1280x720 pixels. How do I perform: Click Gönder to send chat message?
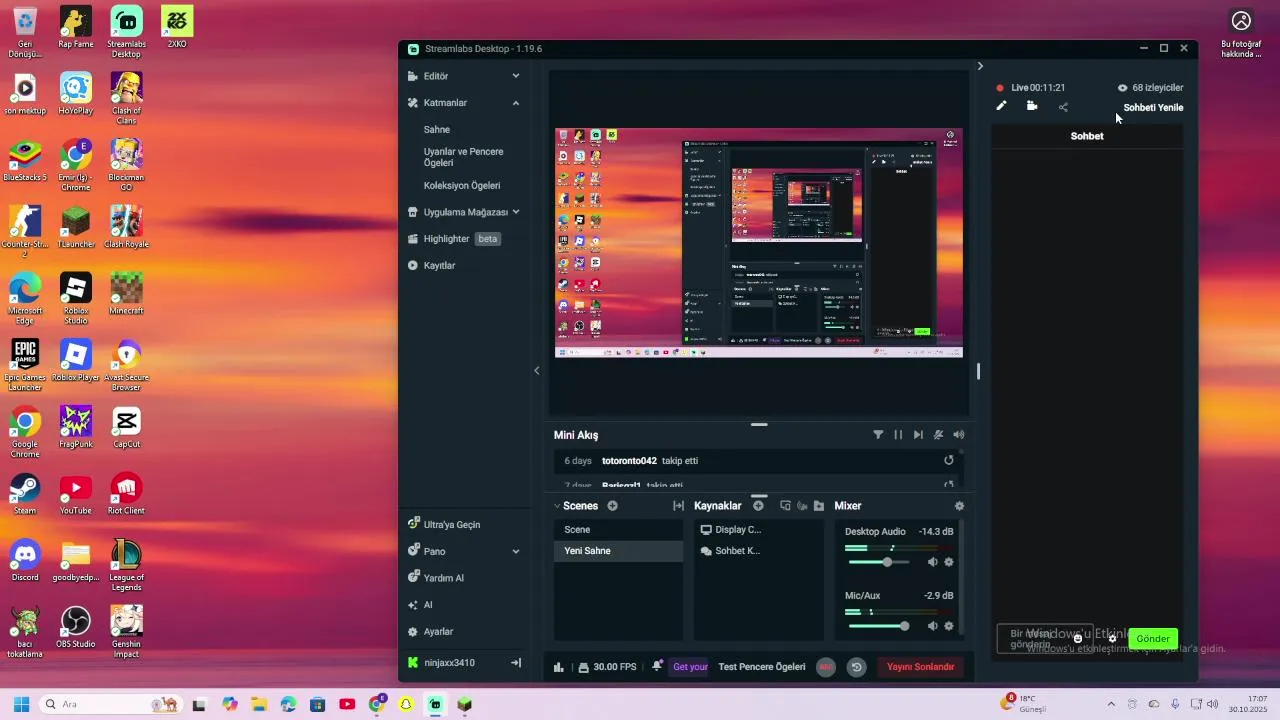pos(1153,638)
